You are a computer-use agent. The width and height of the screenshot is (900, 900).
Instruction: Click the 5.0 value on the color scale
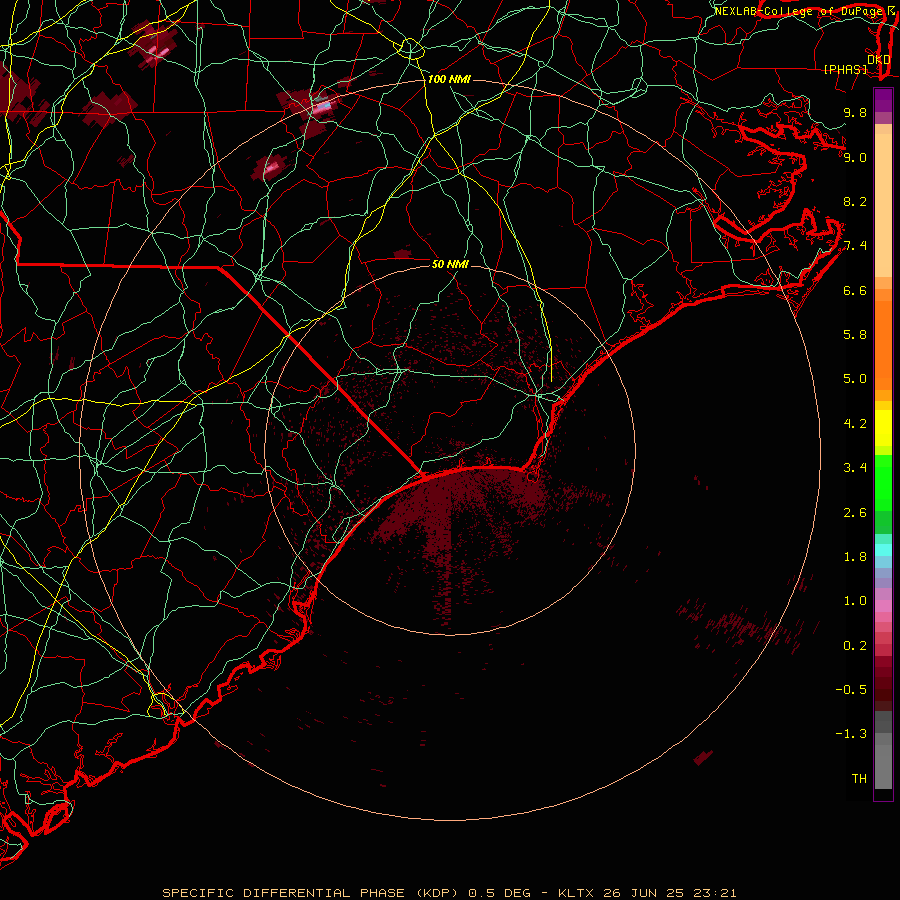[855, 379]
